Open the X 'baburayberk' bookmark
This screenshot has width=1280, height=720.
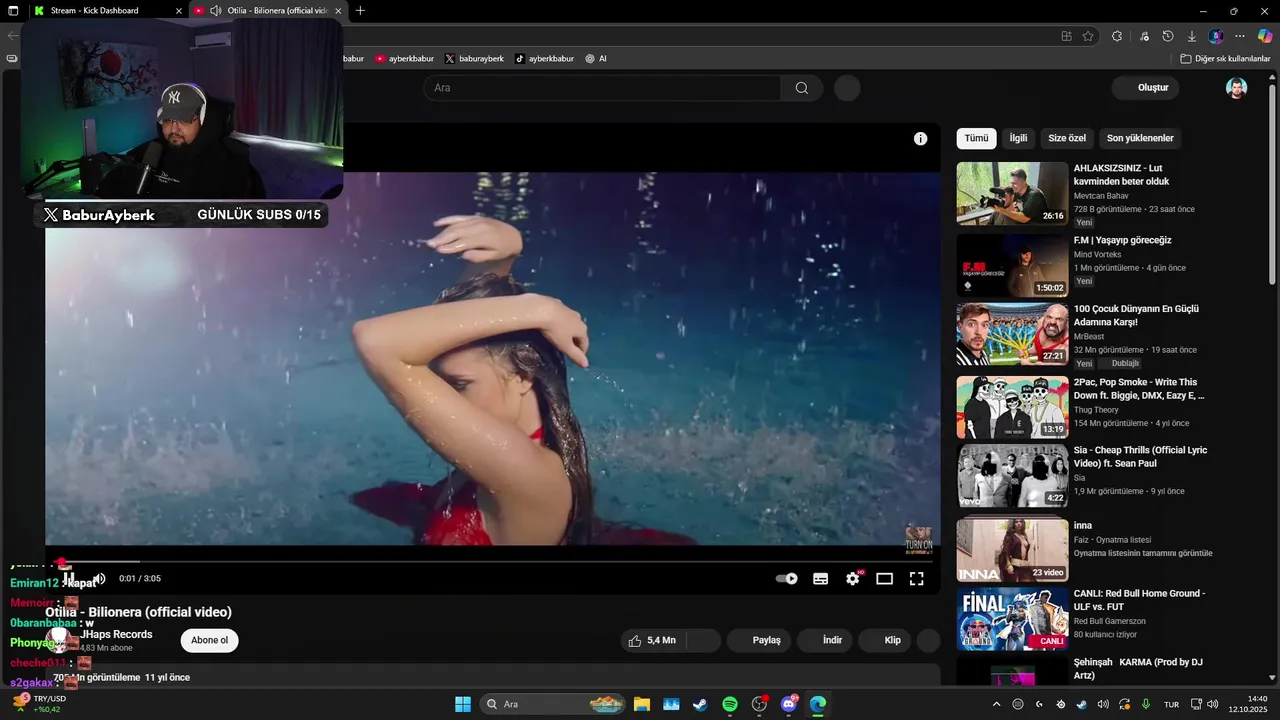point(474,59)
